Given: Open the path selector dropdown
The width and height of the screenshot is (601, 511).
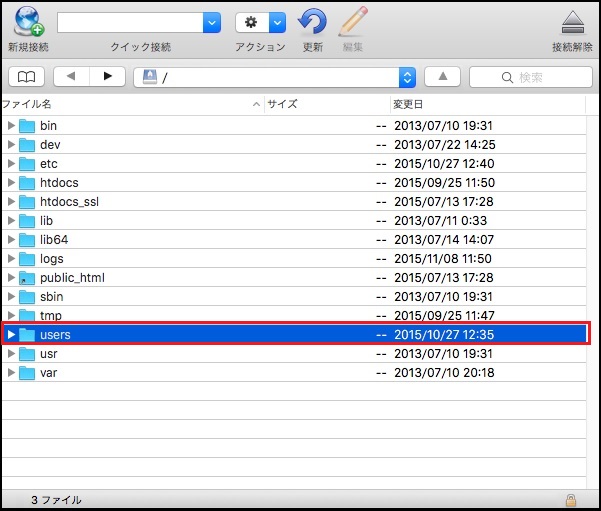Looking at the screenshot, I should click(x=407, y=77).
